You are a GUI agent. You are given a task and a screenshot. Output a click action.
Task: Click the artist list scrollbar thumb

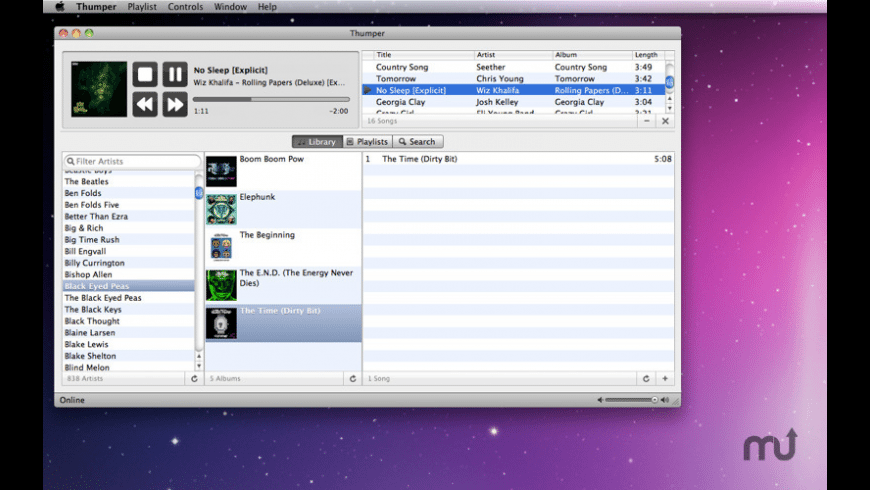[x=199, y=193]
